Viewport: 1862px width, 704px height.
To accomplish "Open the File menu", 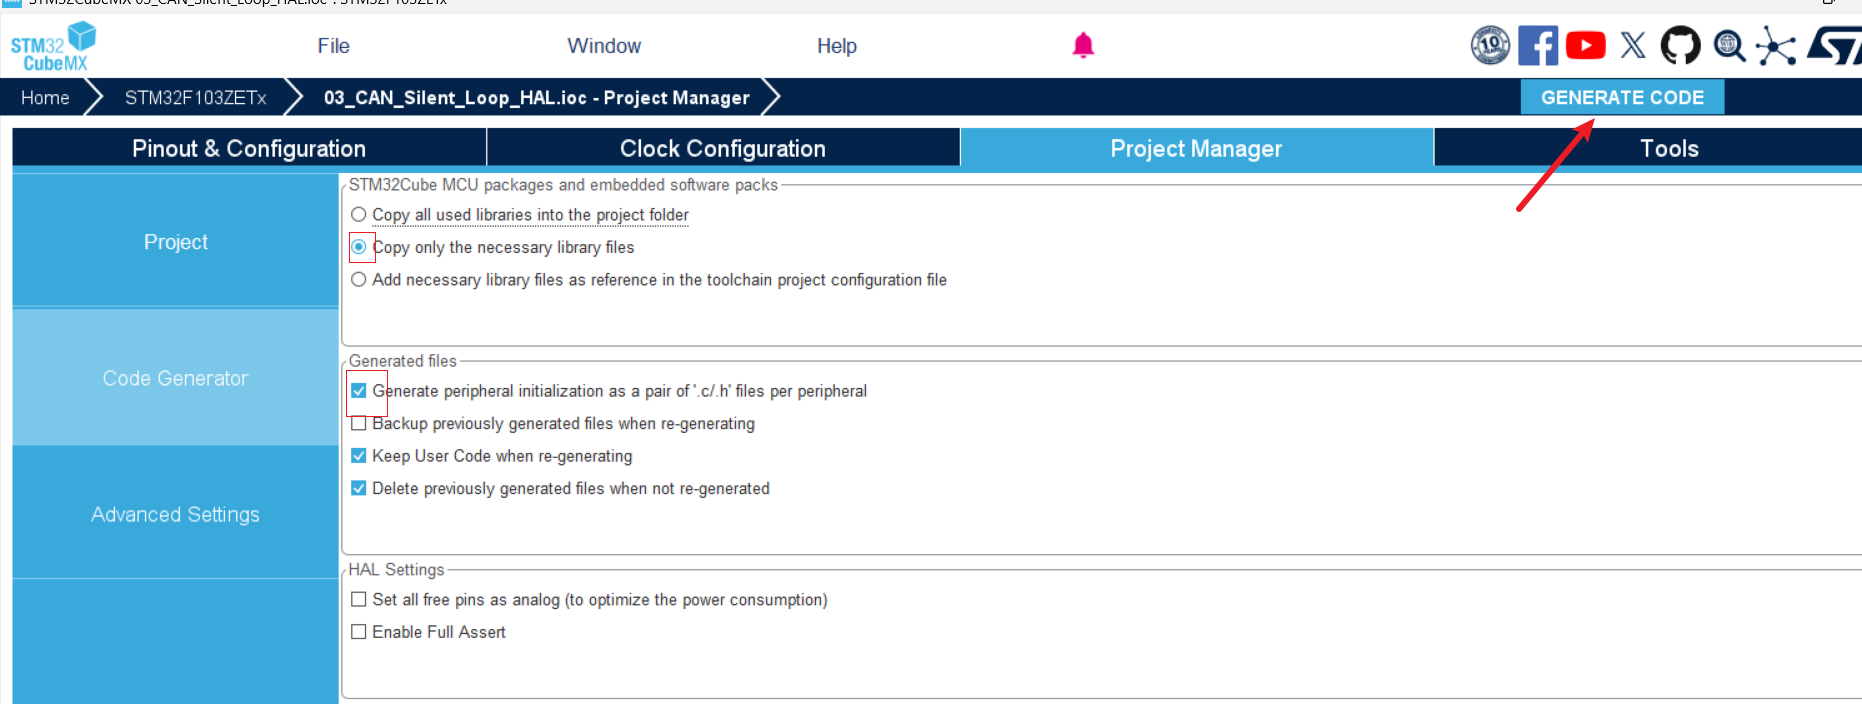I will click(333, 46).
